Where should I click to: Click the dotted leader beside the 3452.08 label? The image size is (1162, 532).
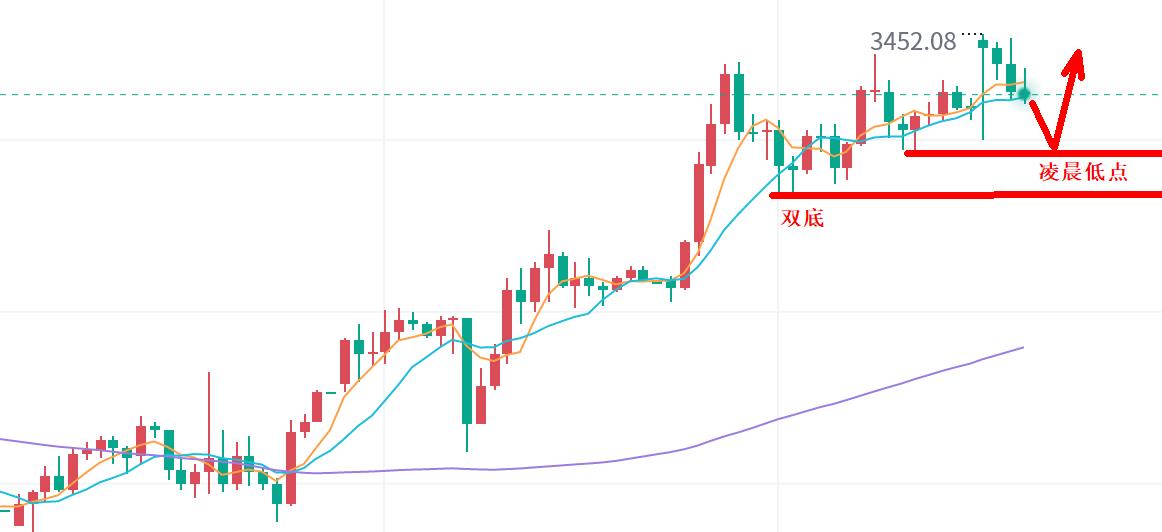[x=972, y=35]
